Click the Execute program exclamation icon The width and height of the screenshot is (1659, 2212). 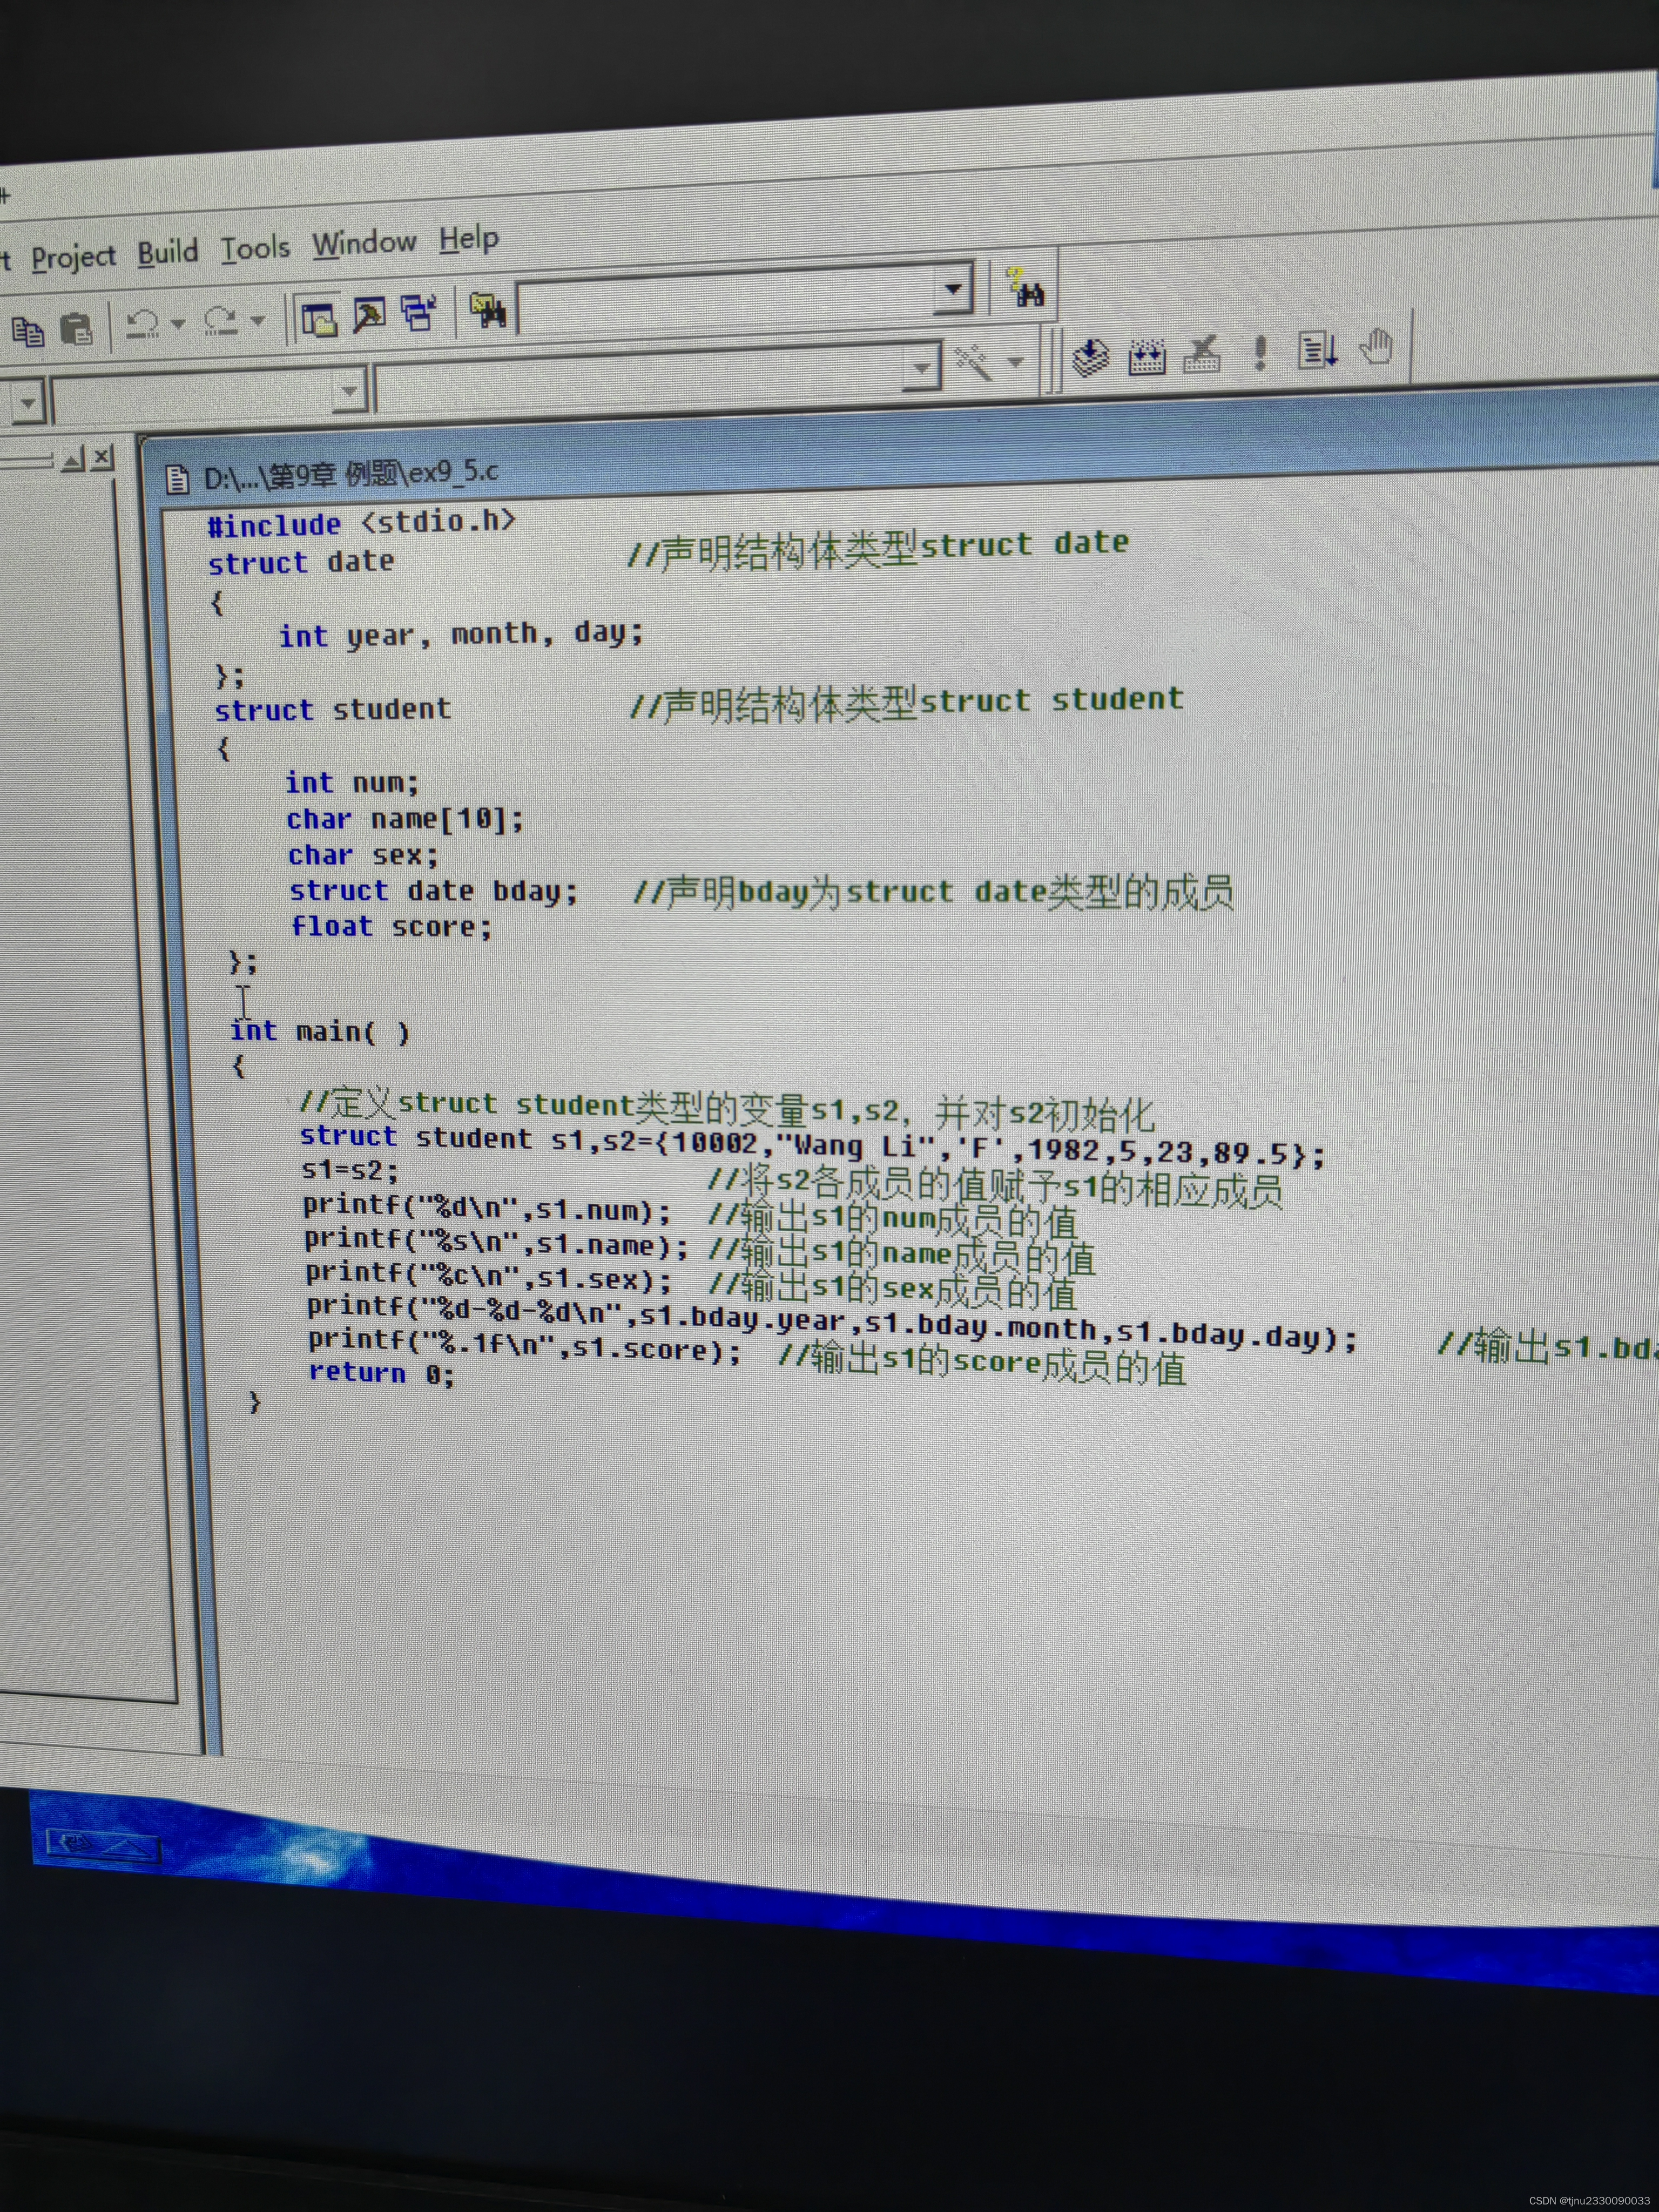[1260, 352]
